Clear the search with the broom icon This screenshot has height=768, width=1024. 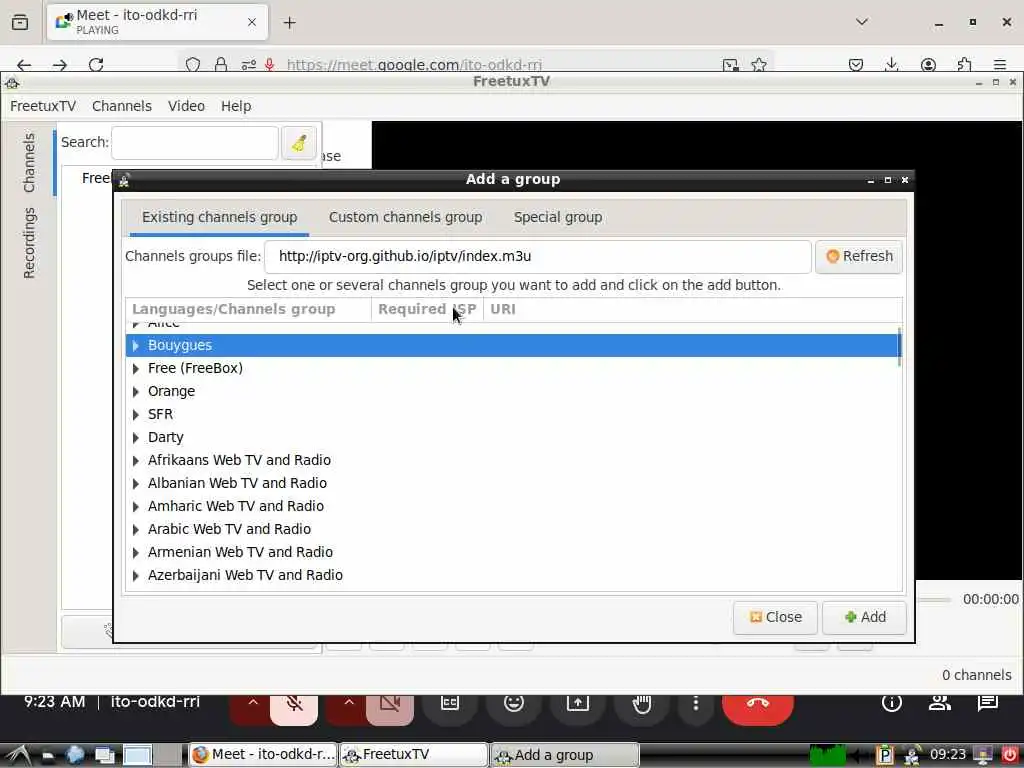tap(299, 142)
